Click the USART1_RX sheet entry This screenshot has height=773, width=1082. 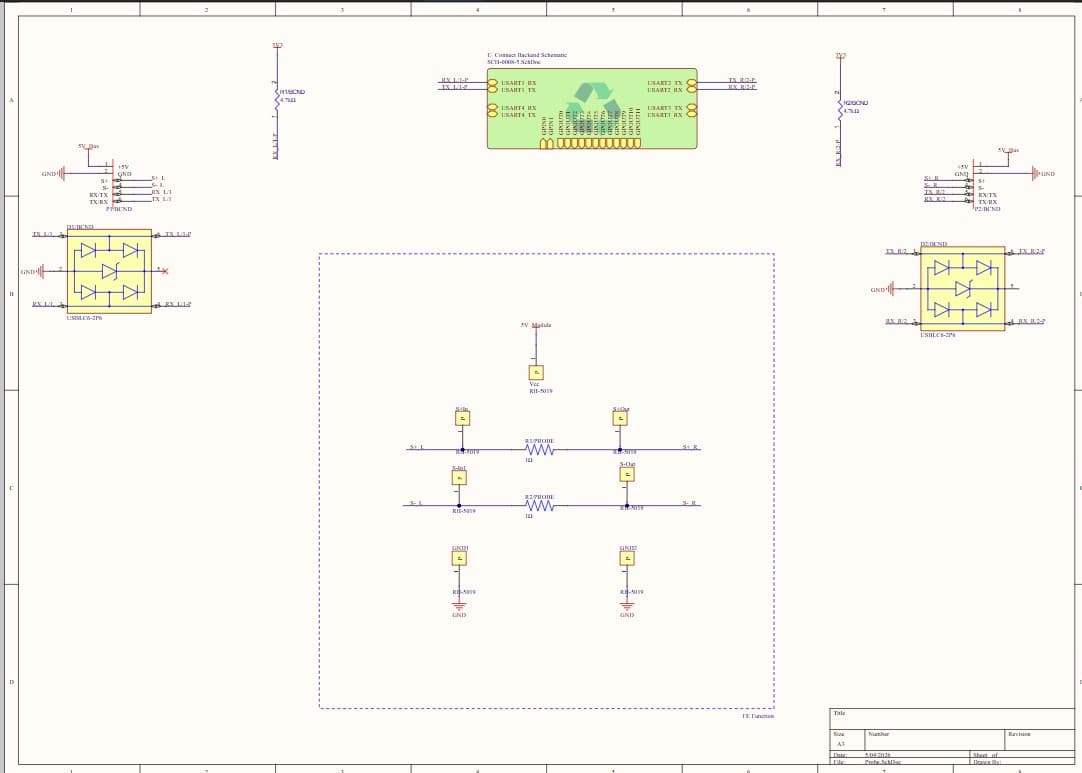coord(492,83)
